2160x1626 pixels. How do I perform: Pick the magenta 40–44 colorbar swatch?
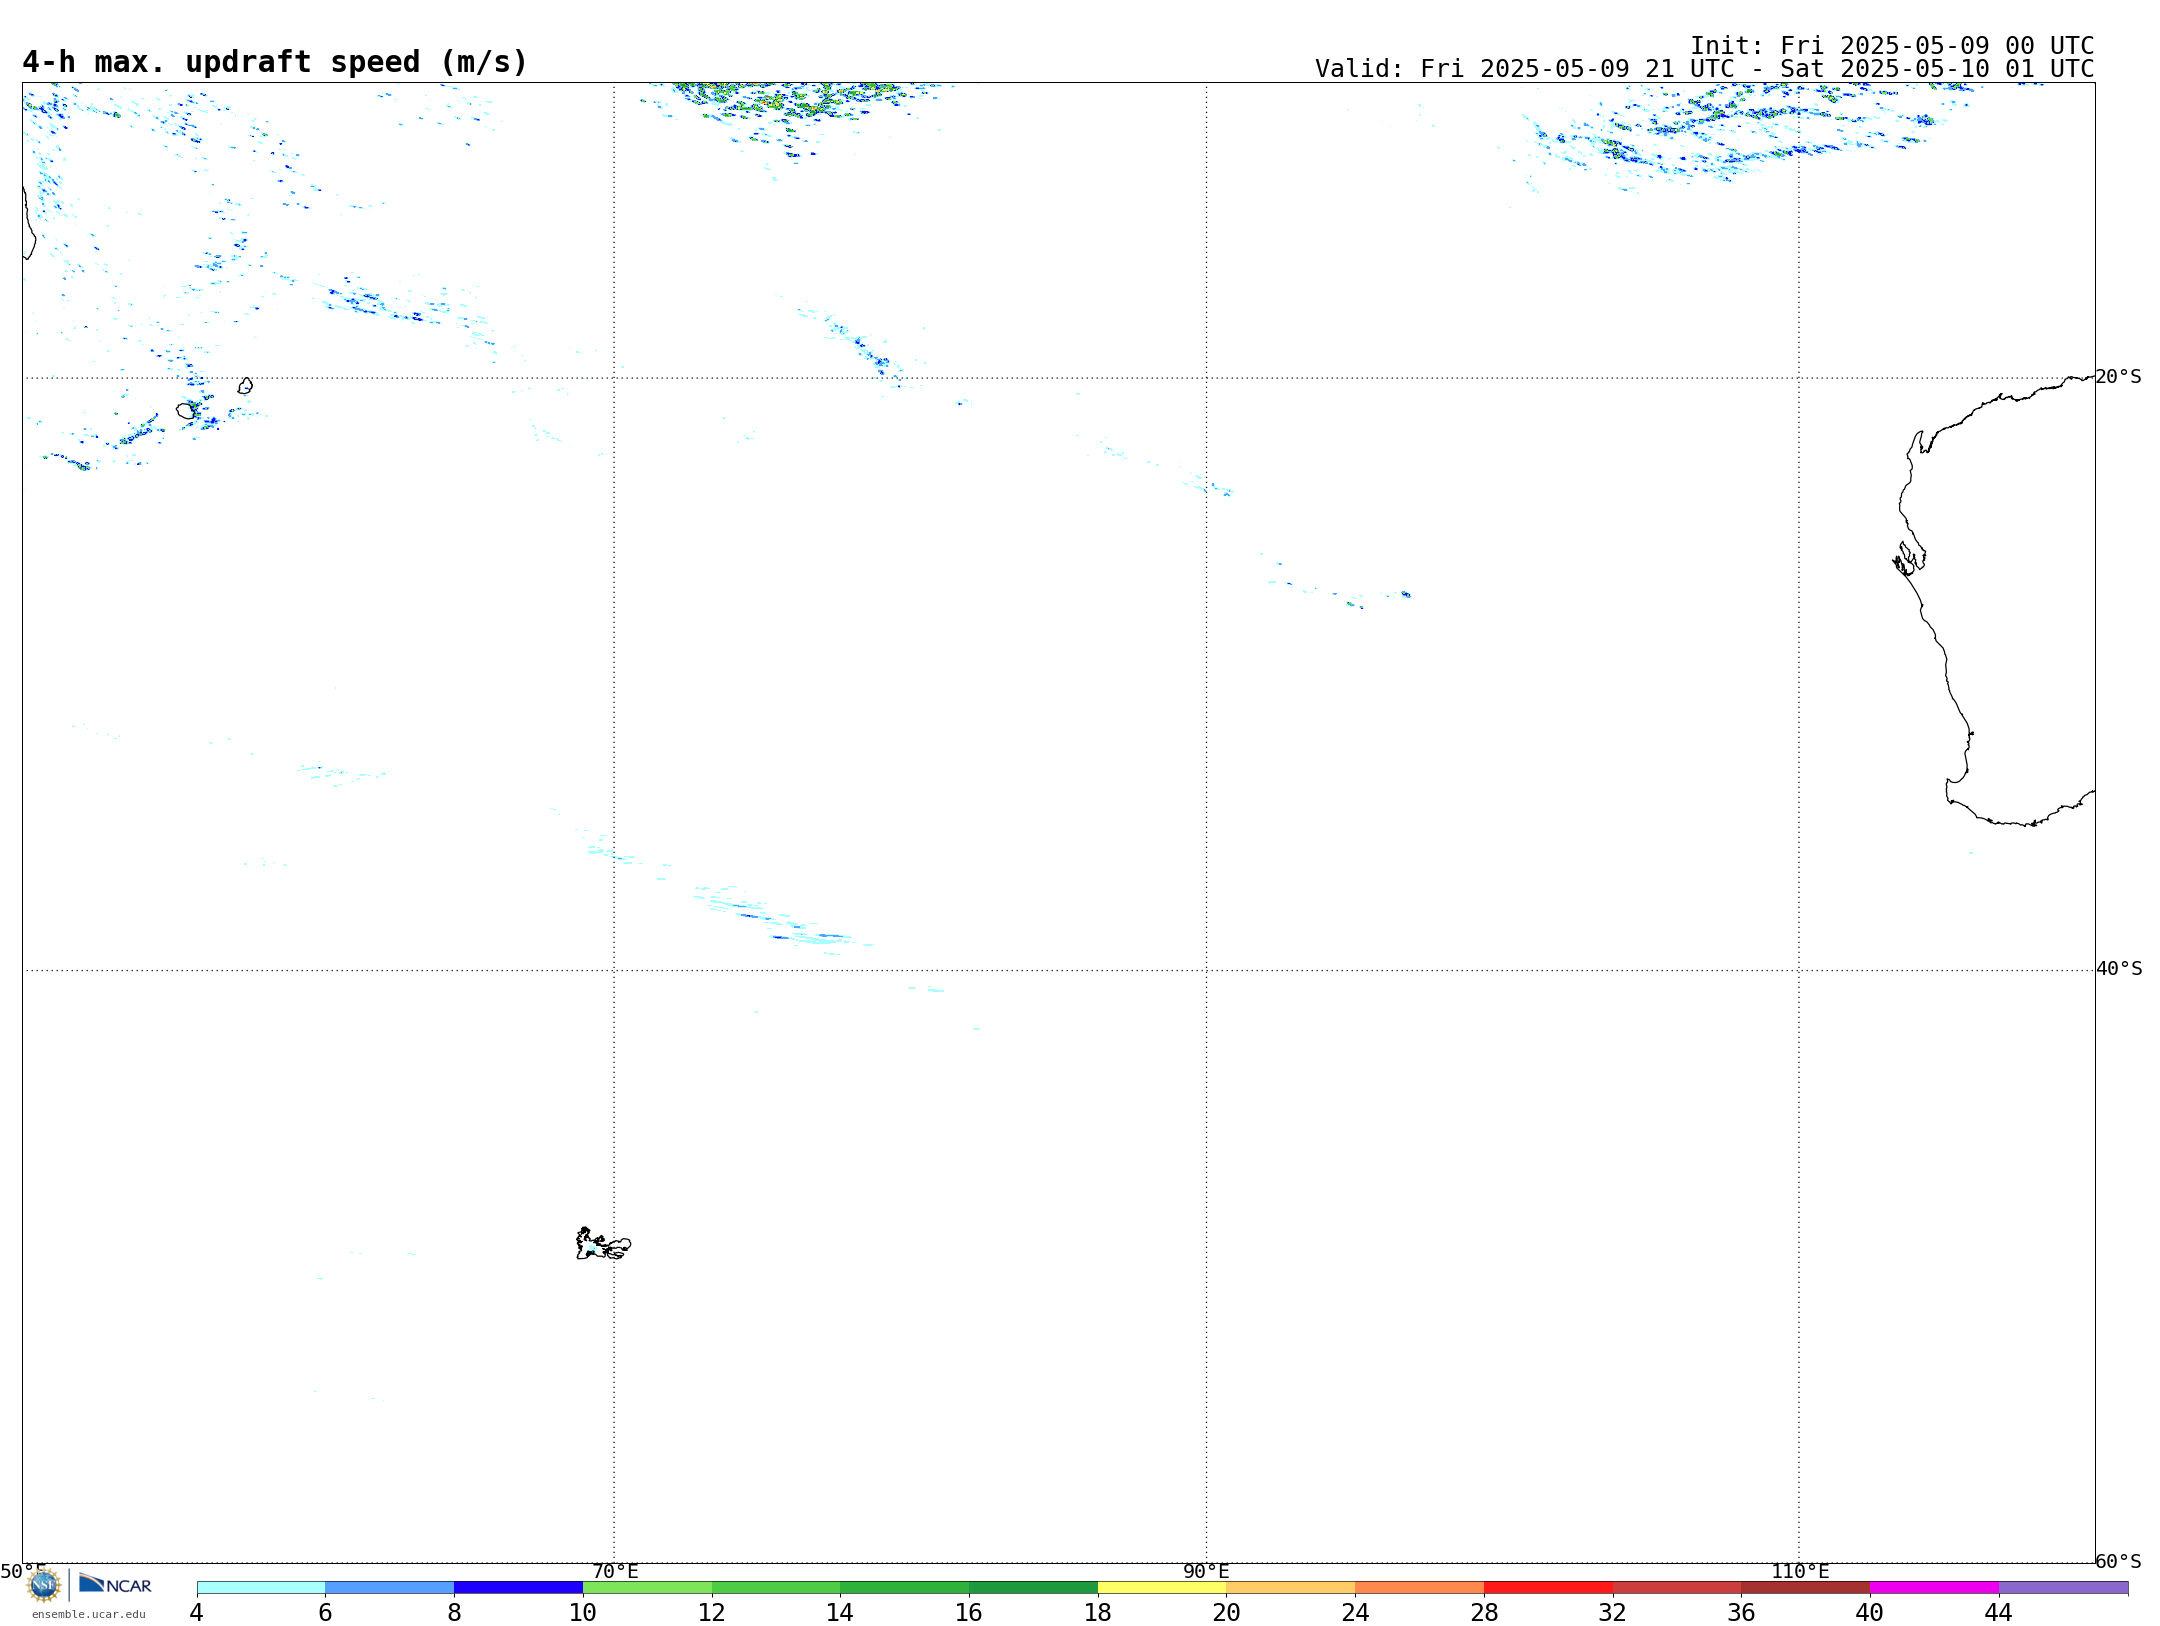pyautogui.click(x=1935, y=1588)
